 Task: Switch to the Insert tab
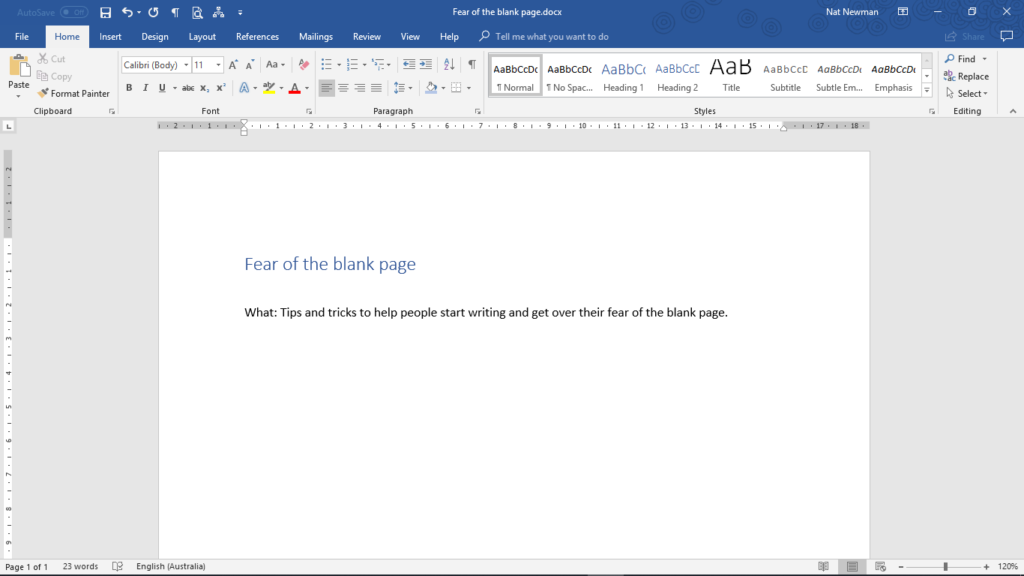pyautogui.click(x=110, y=35)
